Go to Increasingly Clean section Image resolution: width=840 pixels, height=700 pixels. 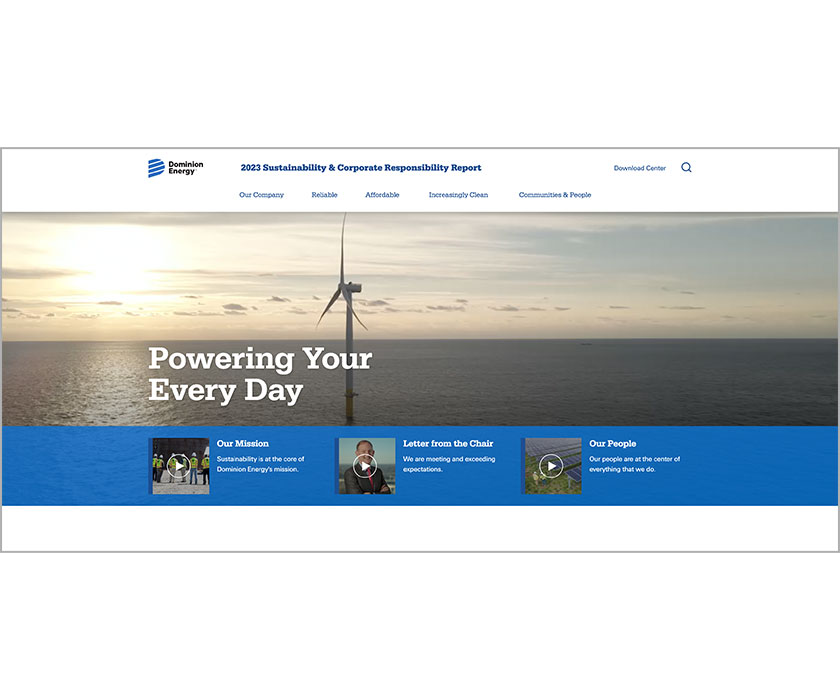459,195
